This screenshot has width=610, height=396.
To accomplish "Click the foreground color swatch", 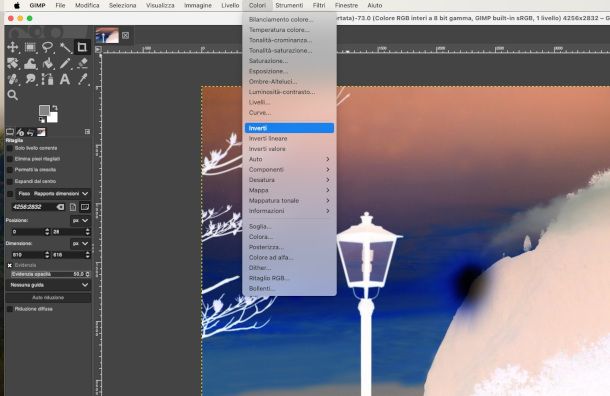I will tap(44, 110).
